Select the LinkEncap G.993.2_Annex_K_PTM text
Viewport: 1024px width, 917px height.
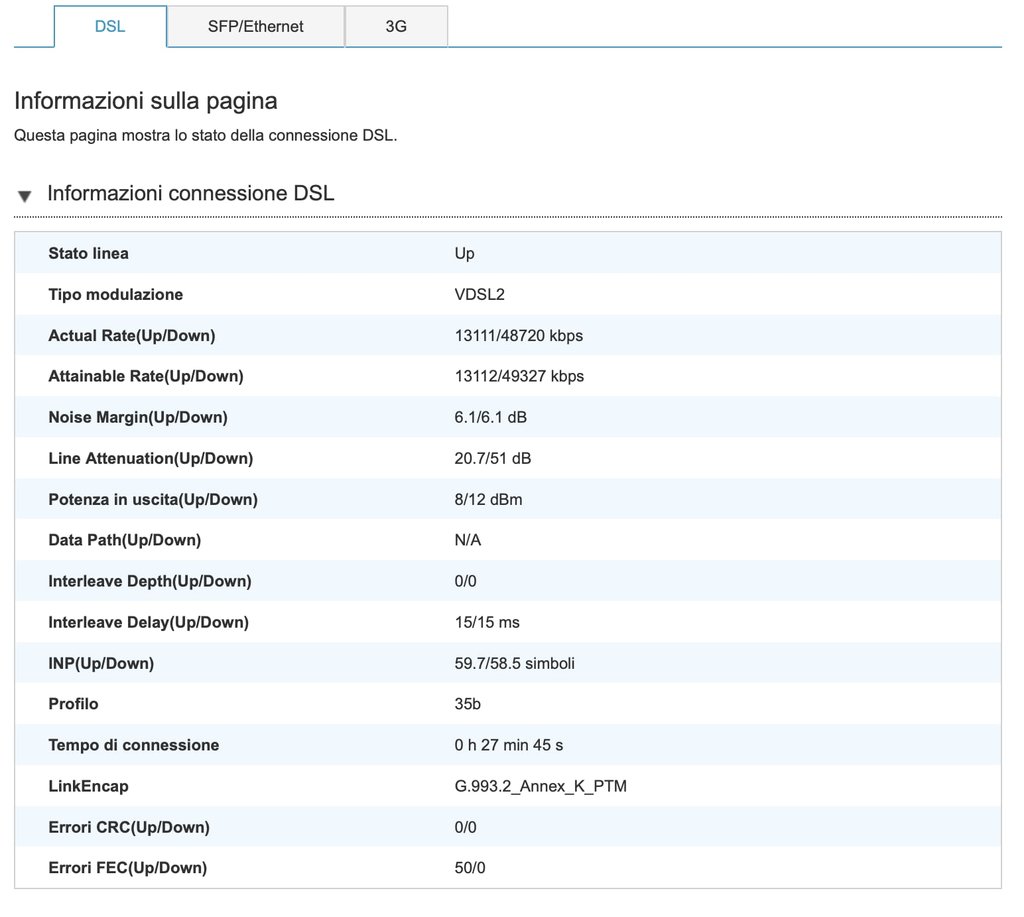[x=540, y=787]
